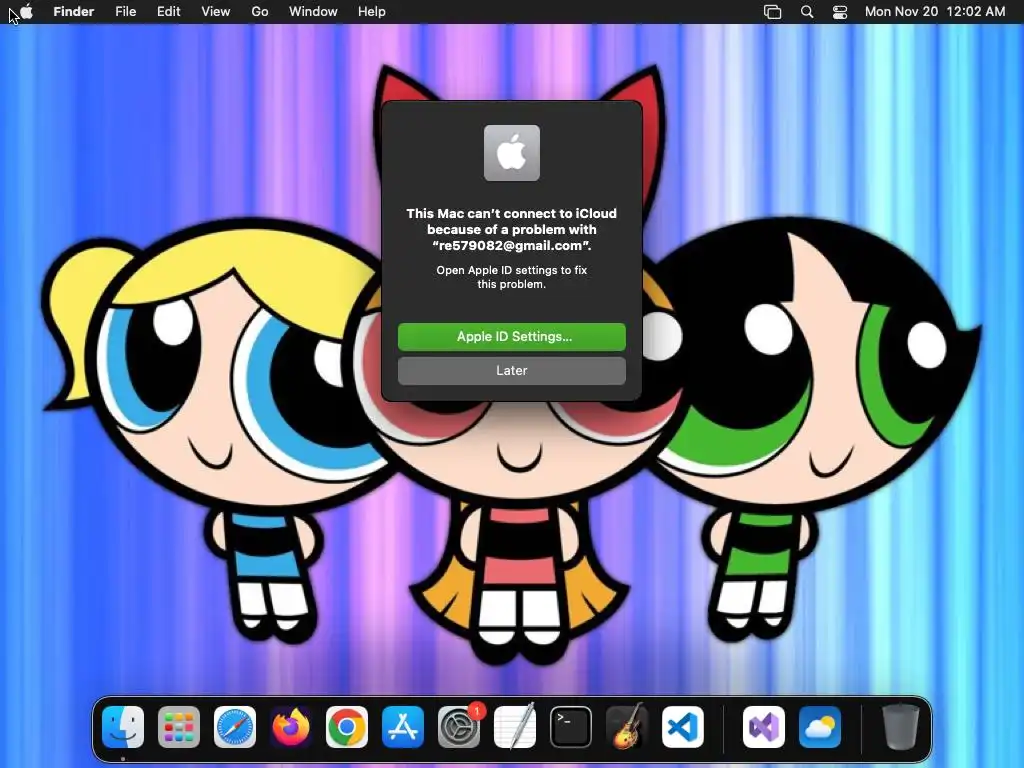Viewport: 1024px width, 768px height.
Task: Open the Trash in the Dock
Action: point(901,726)
